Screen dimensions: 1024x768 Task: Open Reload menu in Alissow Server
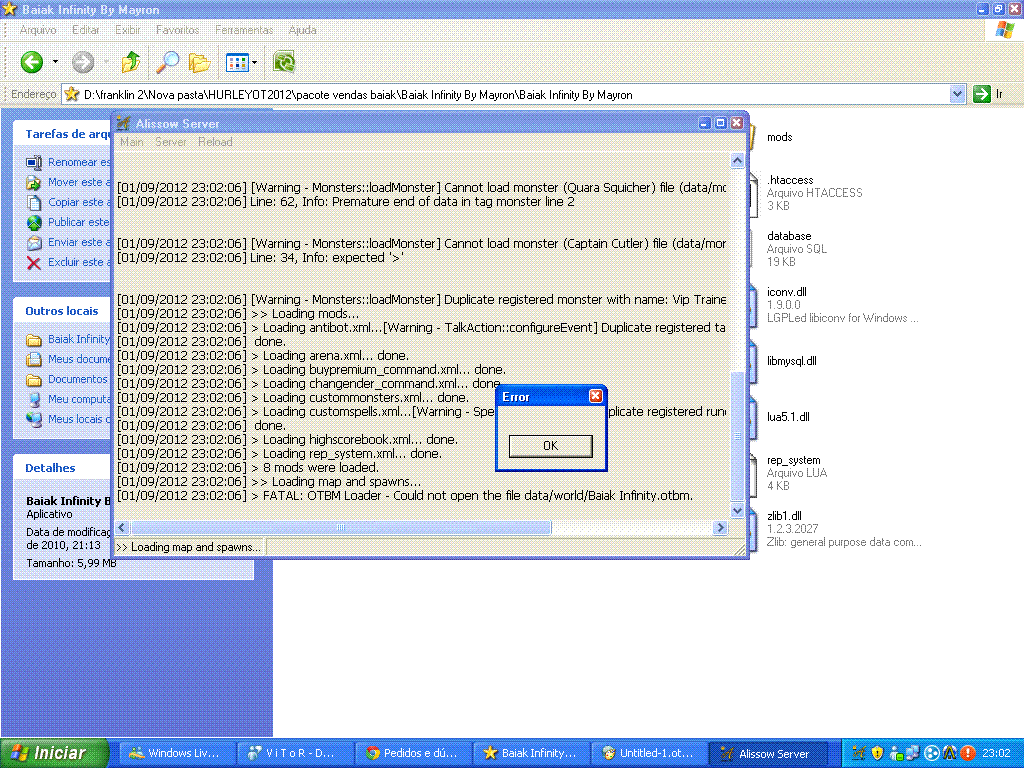[x=216, y=142]
